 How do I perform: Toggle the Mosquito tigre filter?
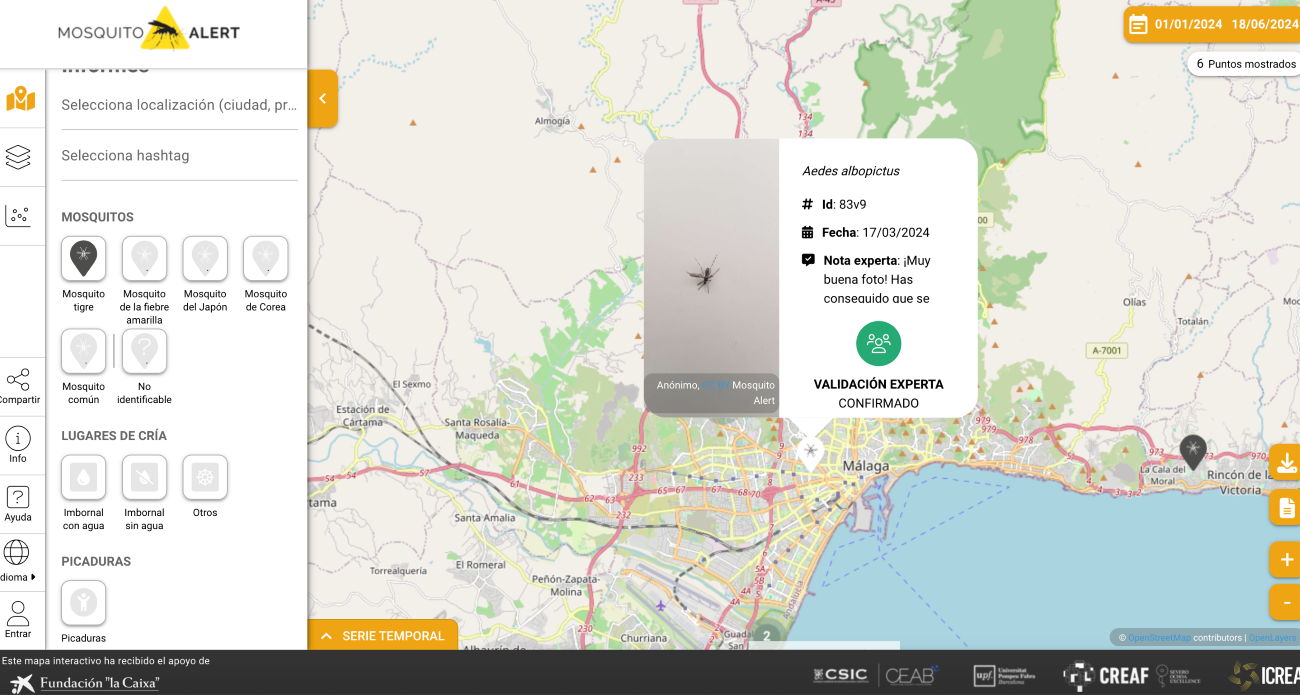(83, 259)
